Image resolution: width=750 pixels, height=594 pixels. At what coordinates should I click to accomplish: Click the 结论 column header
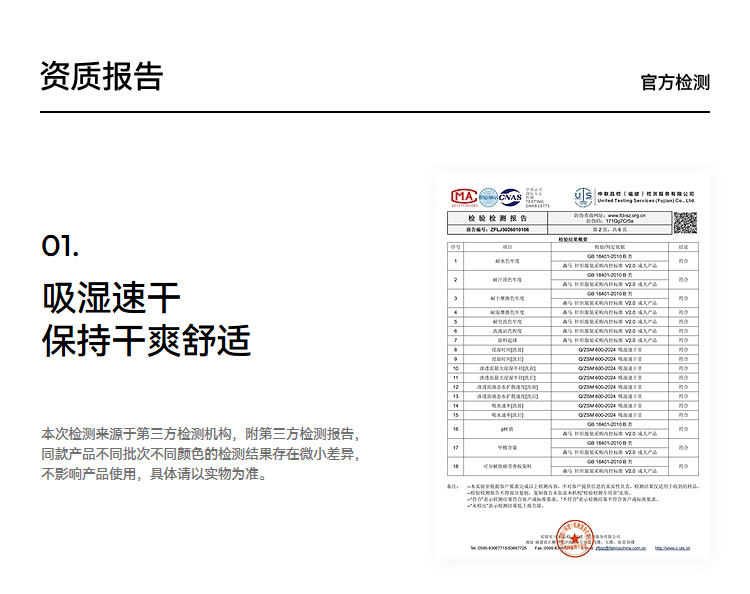point(683,247)
